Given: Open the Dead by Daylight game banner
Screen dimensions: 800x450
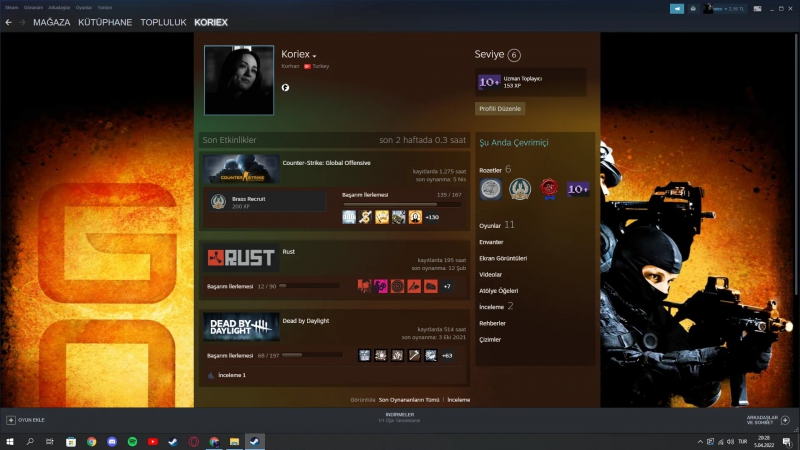Looking at the screenshot, I should click(241, 327).
